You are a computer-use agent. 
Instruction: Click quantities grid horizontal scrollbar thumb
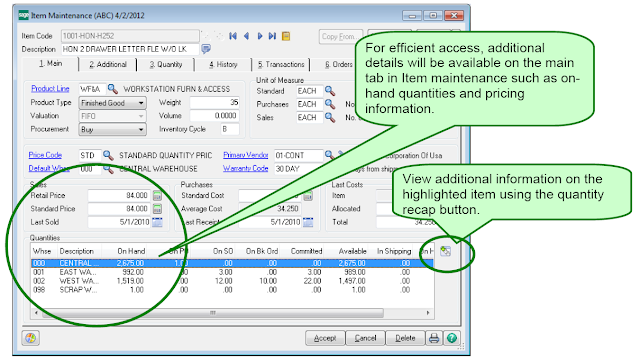[213, 313]
